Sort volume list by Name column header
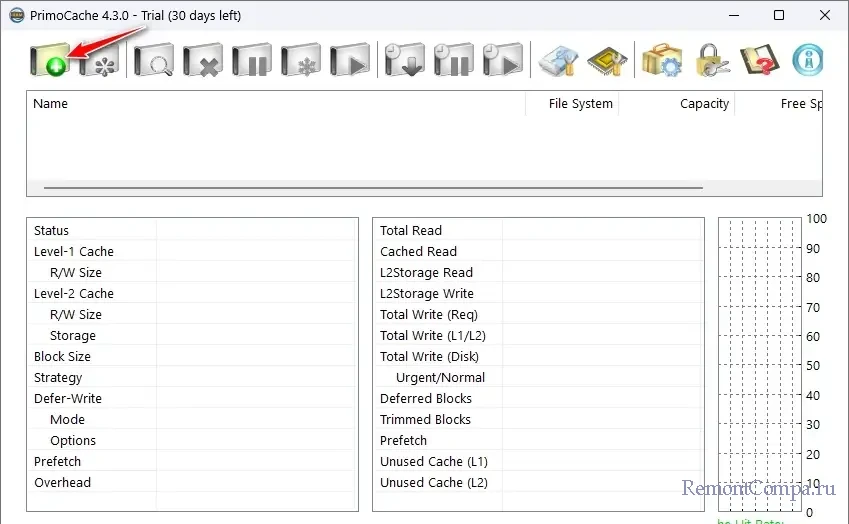 tap(276, 104)
